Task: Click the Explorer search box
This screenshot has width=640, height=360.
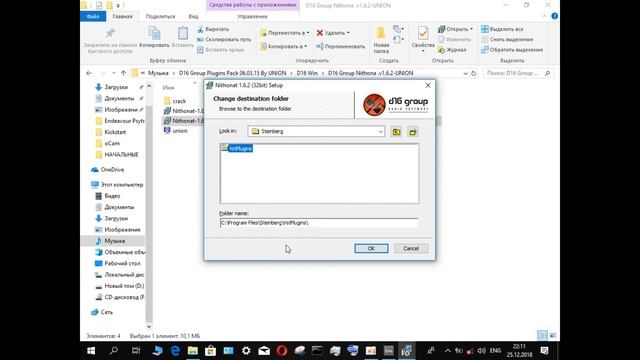Action: pyautogui.click(x=518, y=73)
